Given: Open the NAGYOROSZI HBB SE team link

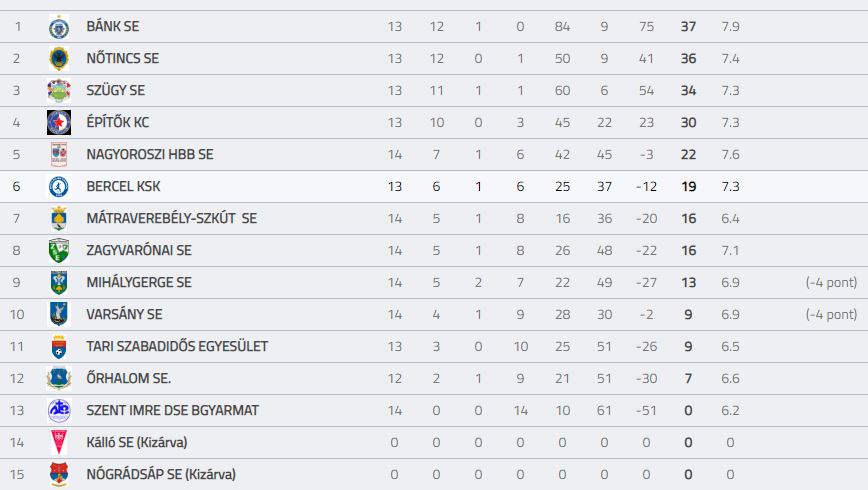Looking at the screenshot, I should (150, 154).
